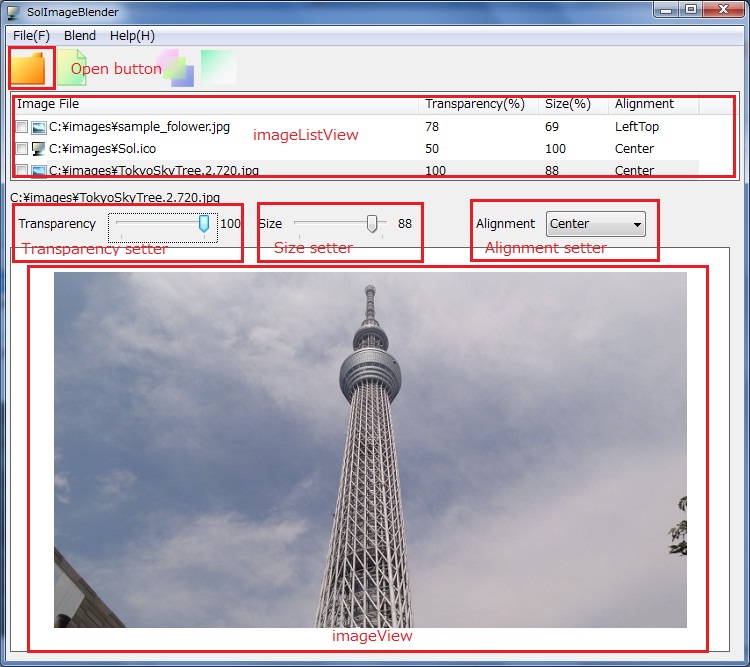Click the Size slider thumb
Viewport: 750px width, 667px height.
tap(372, 223)
